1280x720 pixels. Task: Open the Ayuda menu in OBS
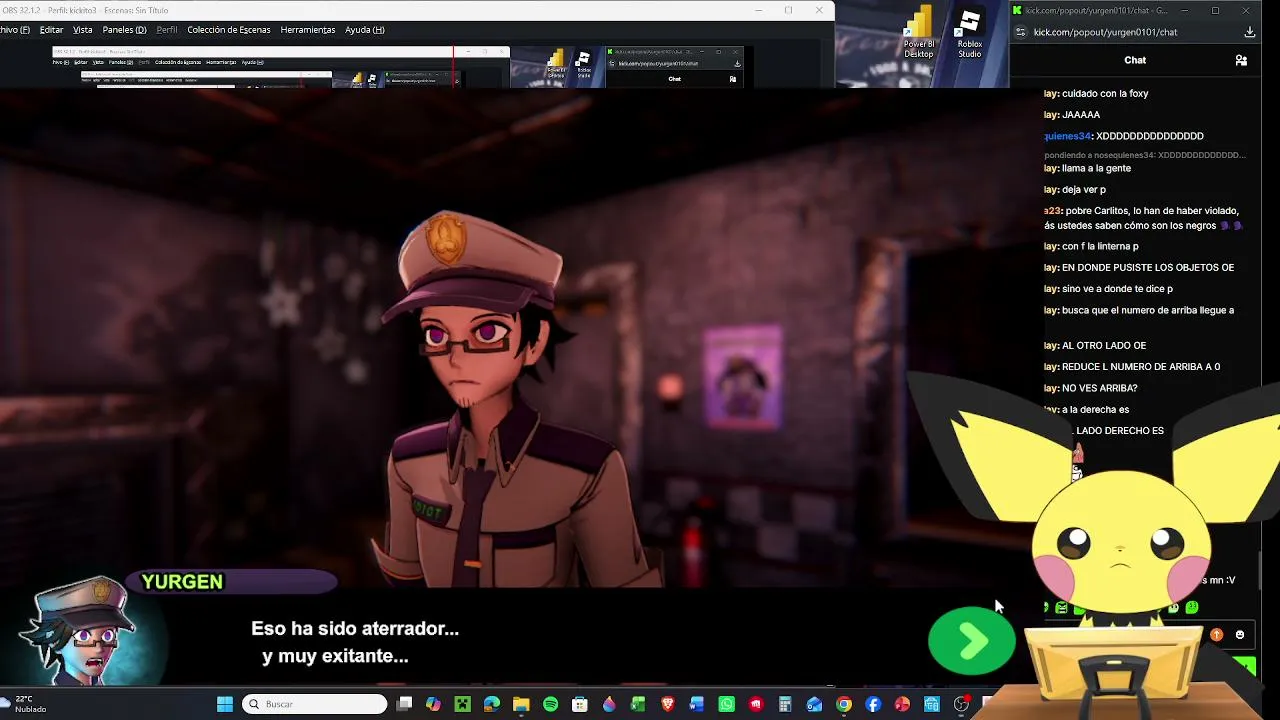click(364, 30)
